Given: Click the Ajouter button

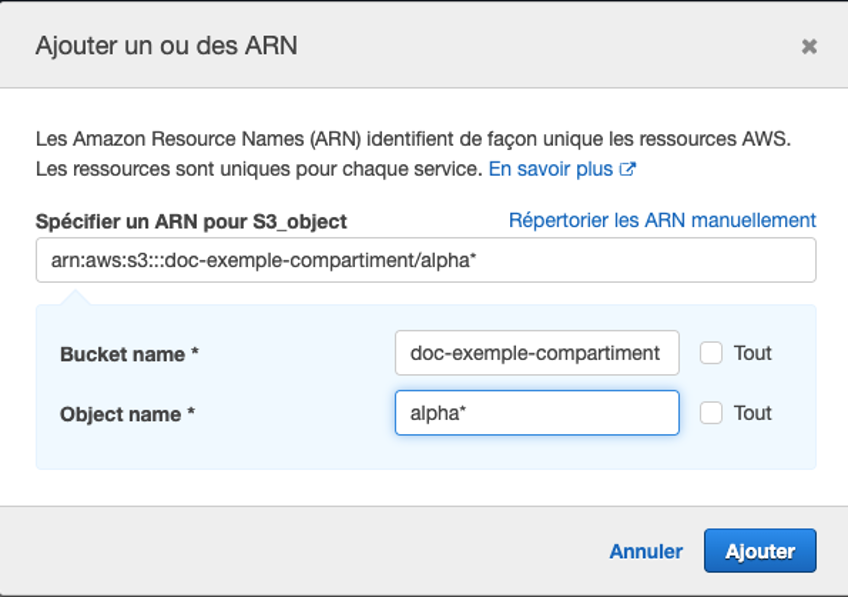Looking at the screenshot, I should (760, 551).
